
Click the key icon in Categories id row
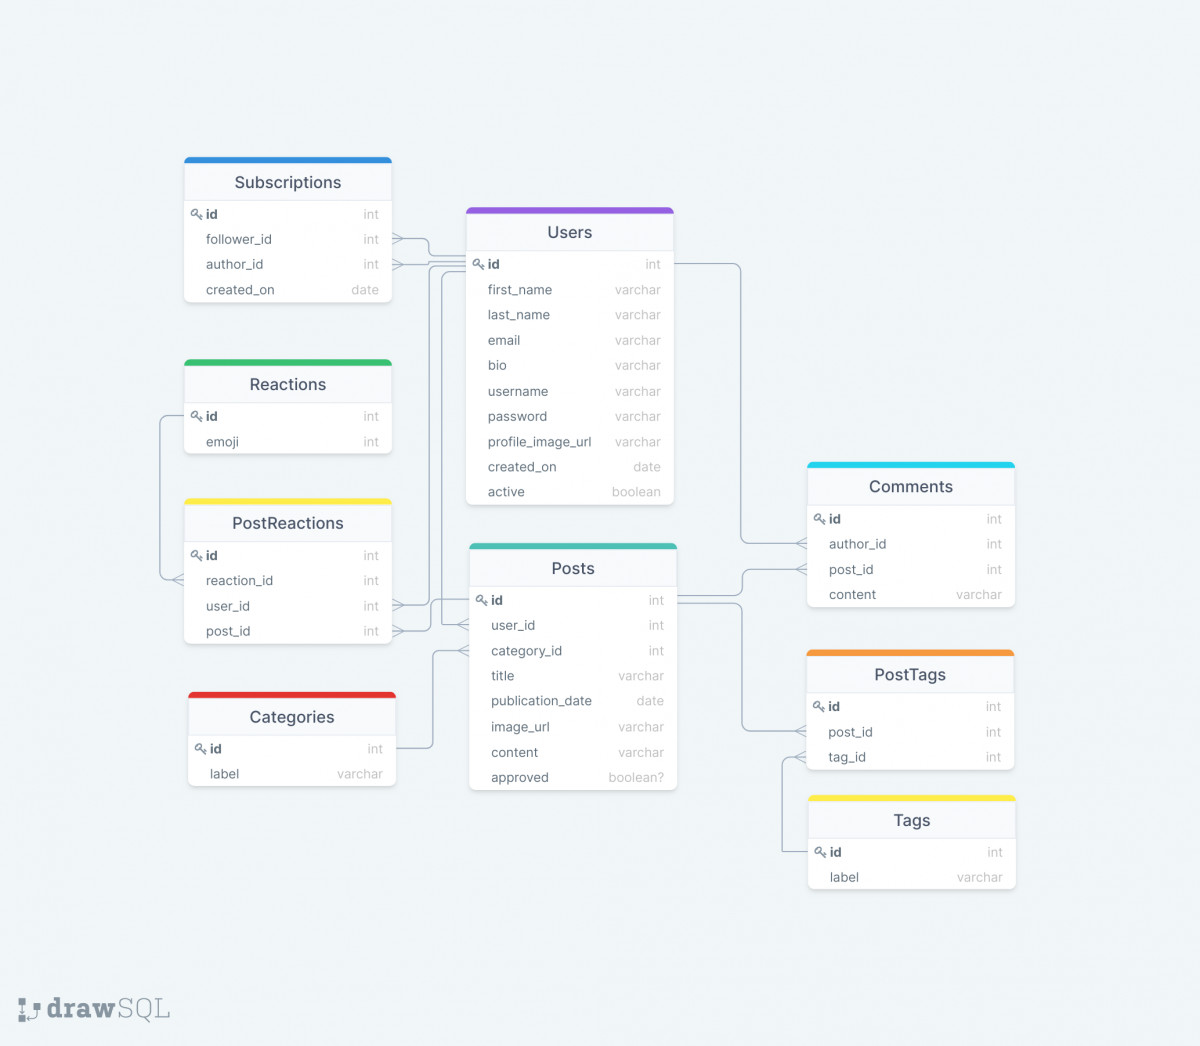point(201,748)
